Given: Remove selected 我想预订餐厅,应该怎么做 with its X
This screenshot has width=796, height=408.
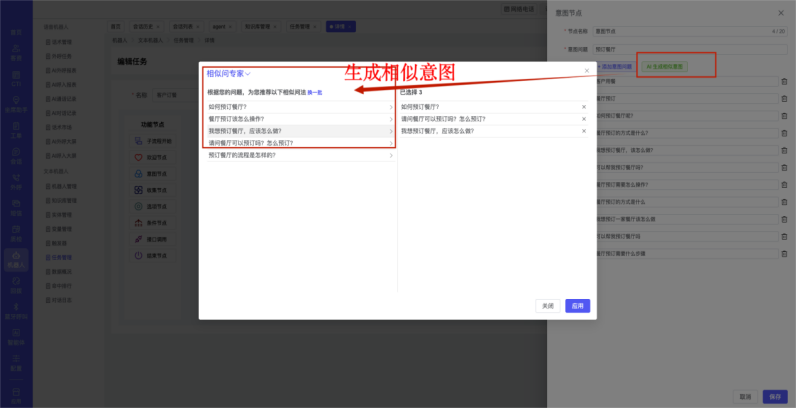Looking at the screenshot, I should 584,131.
